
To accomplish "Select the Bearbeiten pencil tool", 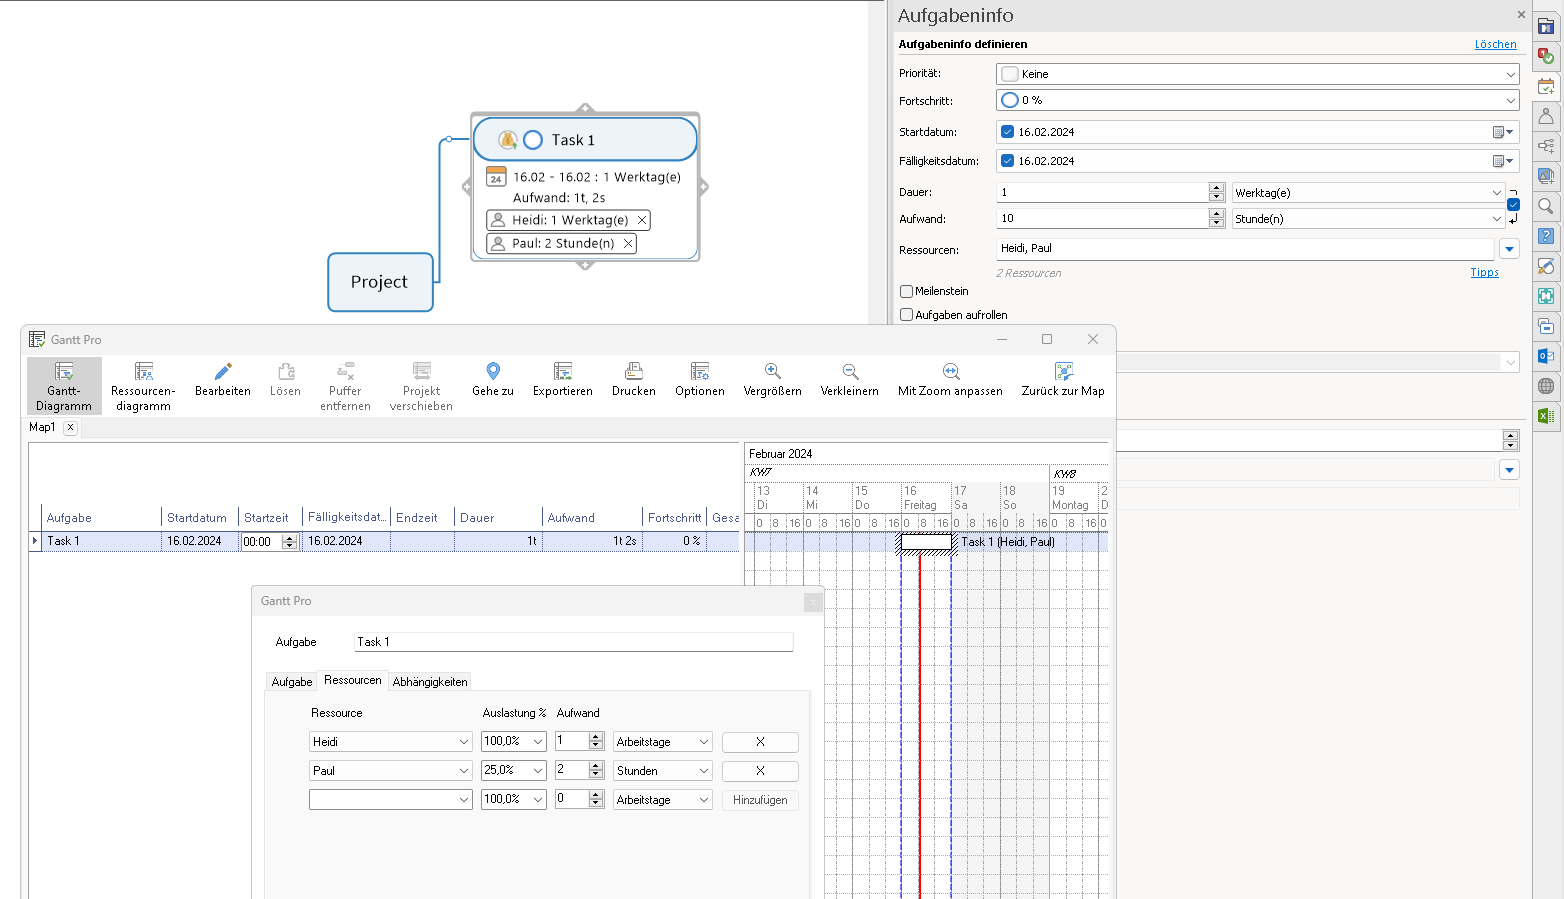I will coord(223,380).
